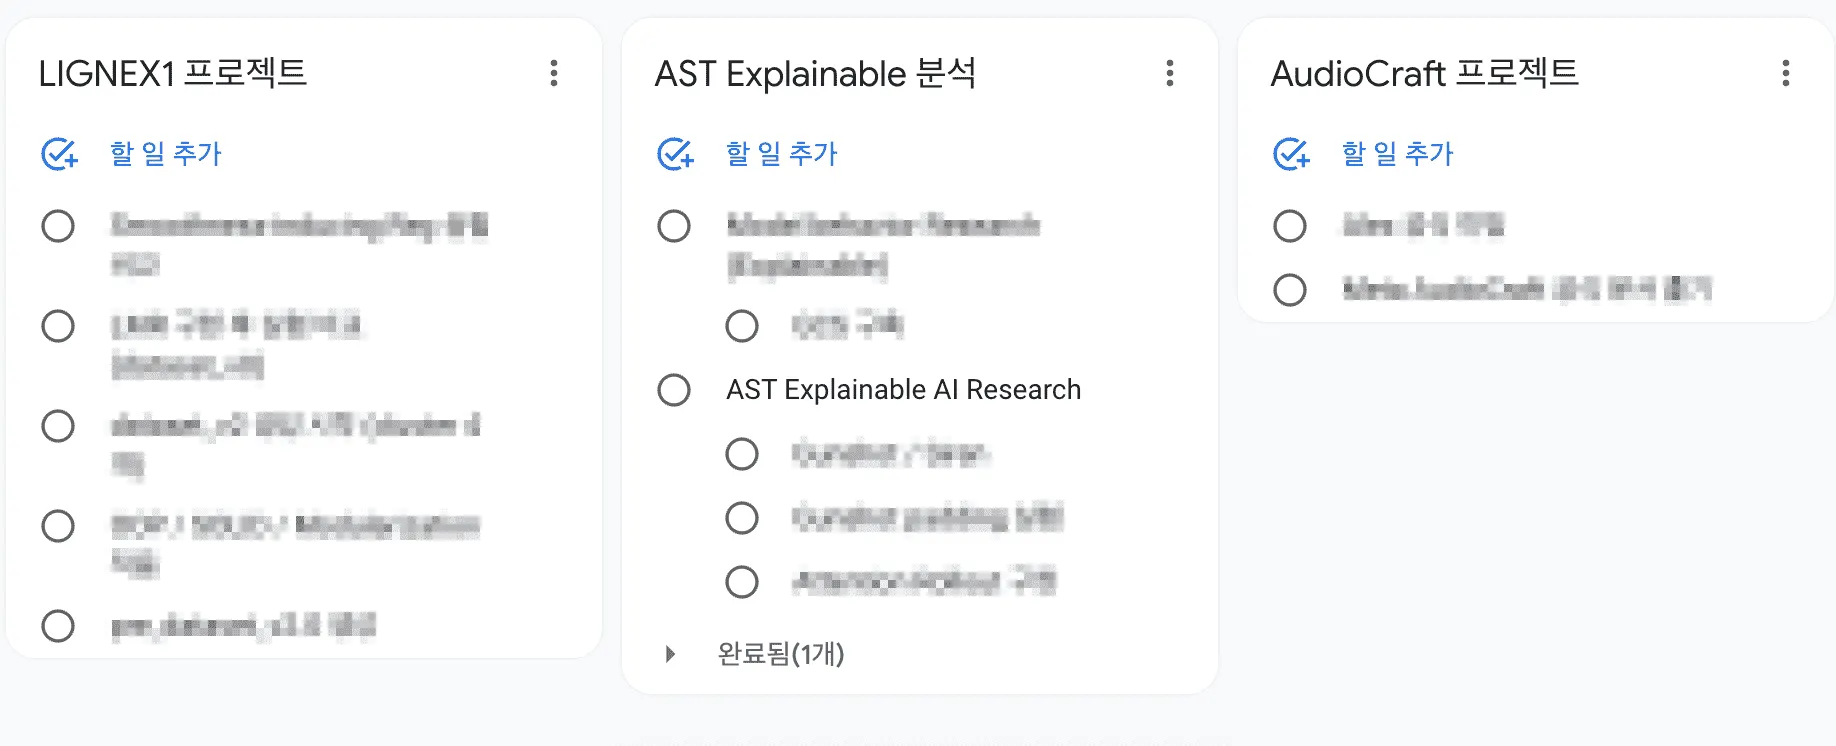Click the add-task checkmark icon in AudioCraft 프로젝트
This screenshot has width=1836, height=746.
click(x=1291, y=154)
